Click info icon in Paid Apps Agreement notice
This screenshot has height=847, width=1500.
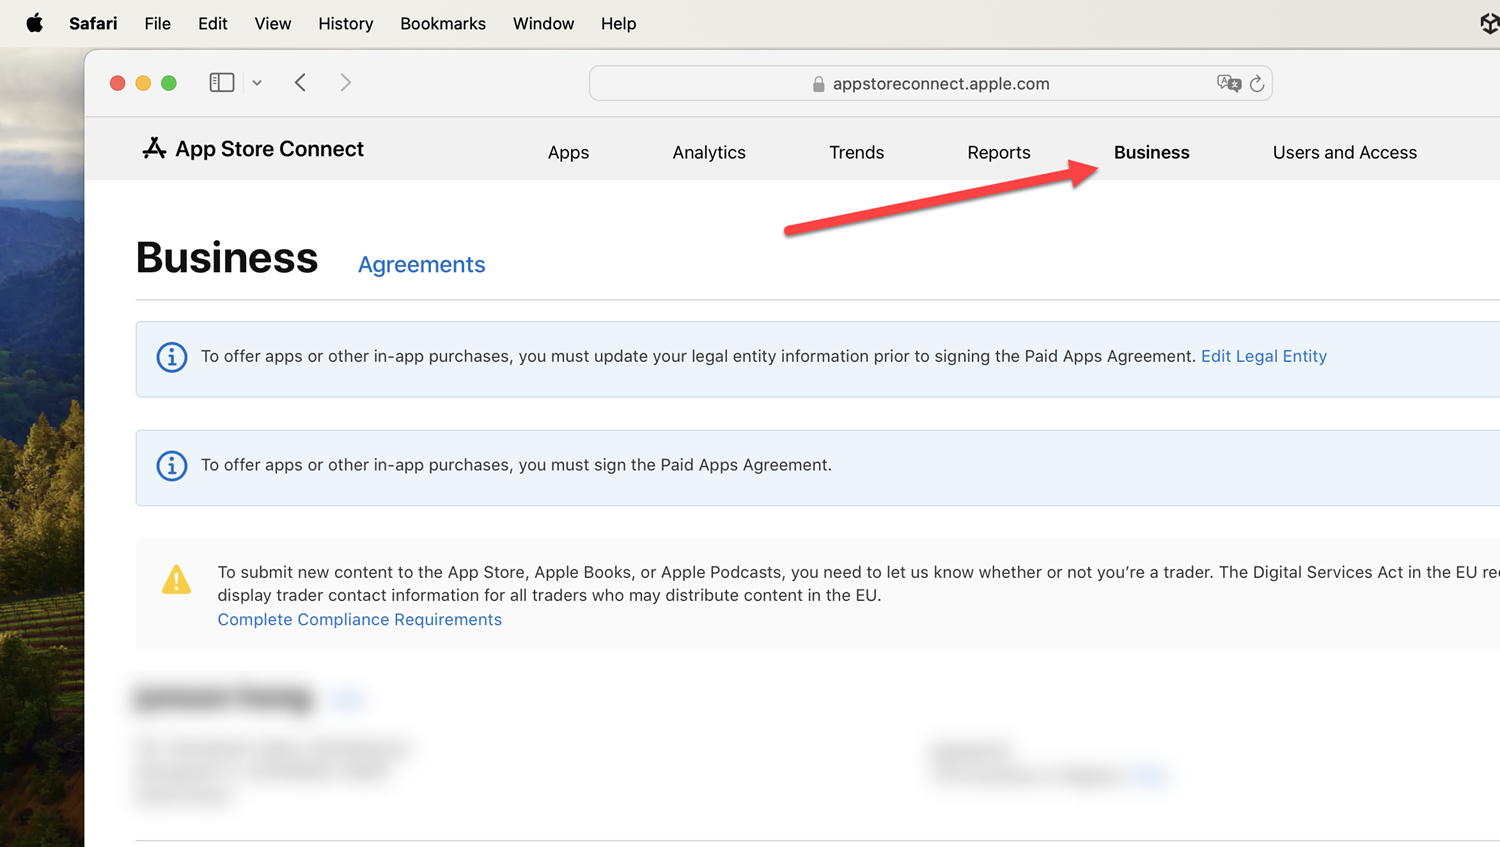pyautogui.click(x=172, y=466)
